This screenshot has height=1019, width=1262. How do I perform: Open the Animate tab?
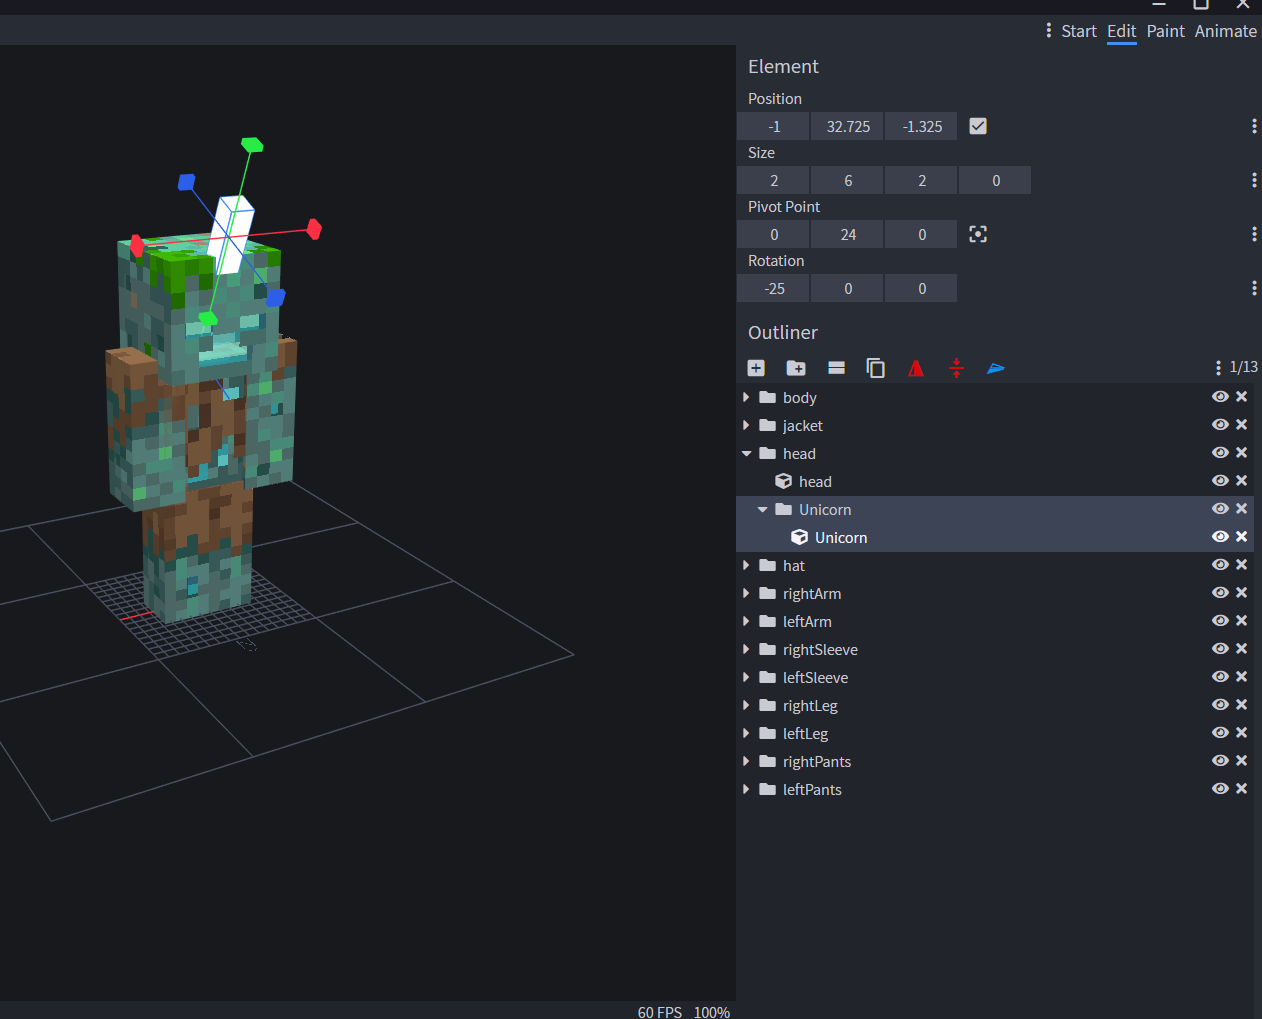coord(1225,31)
